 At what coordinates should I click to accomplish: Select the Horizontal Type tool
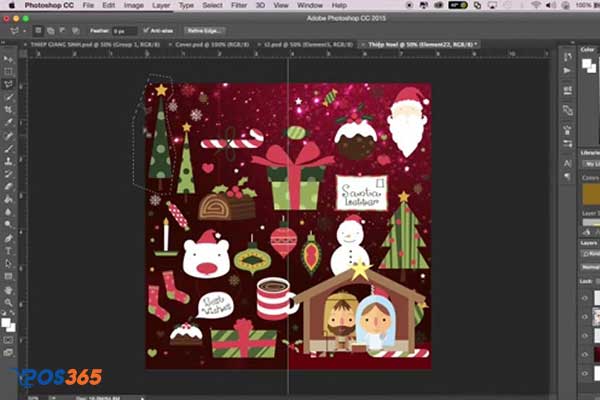(8, 251)
